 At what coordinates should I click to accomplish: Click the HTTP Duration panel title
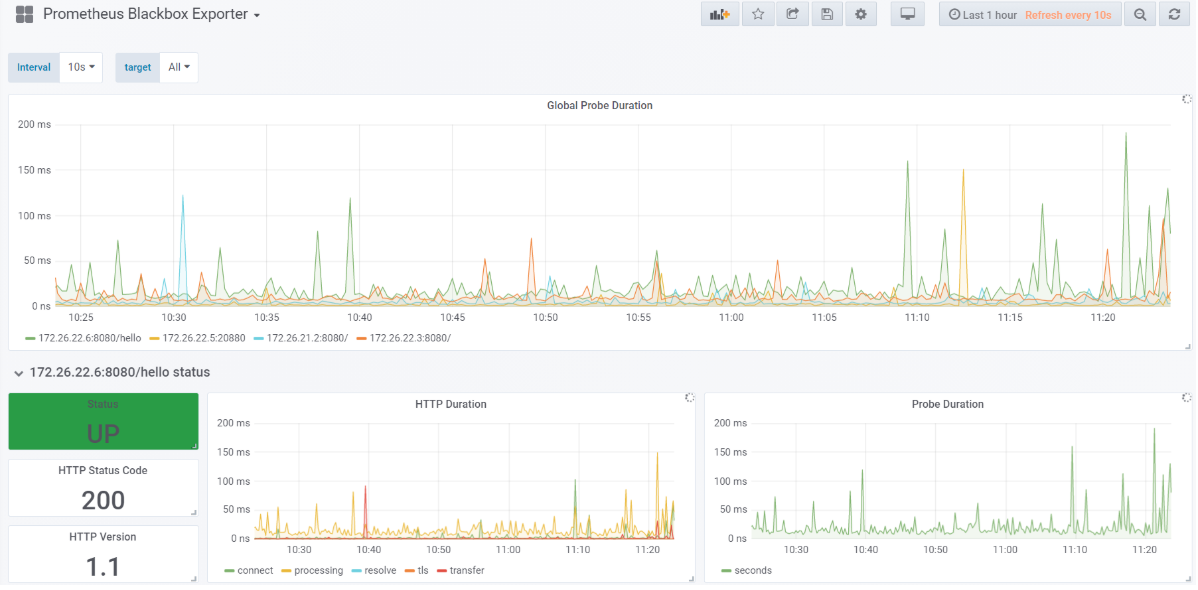[x=451, y=404]
